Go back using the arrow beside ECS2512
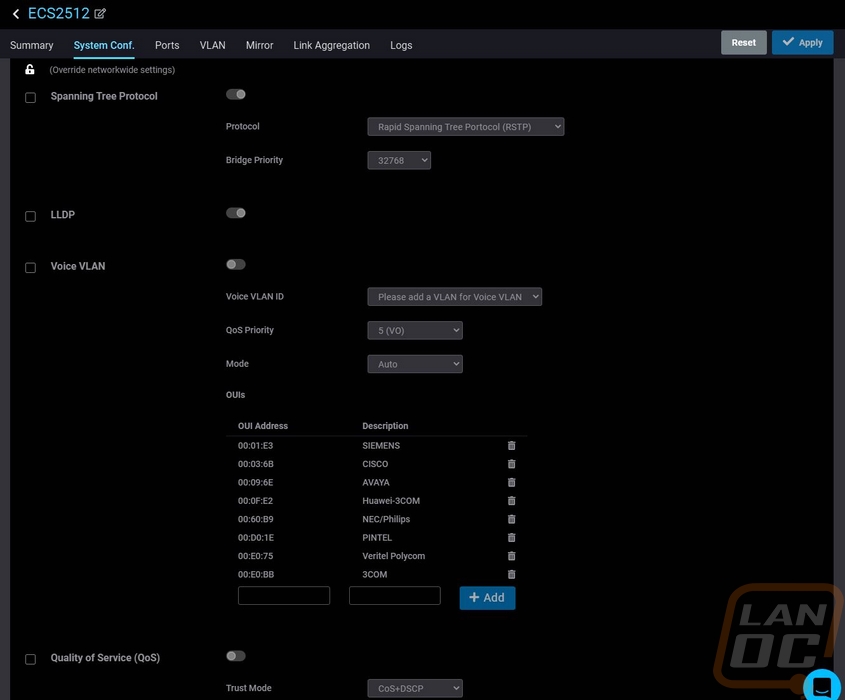Viewport: 845px width, 700px height. 16,13
